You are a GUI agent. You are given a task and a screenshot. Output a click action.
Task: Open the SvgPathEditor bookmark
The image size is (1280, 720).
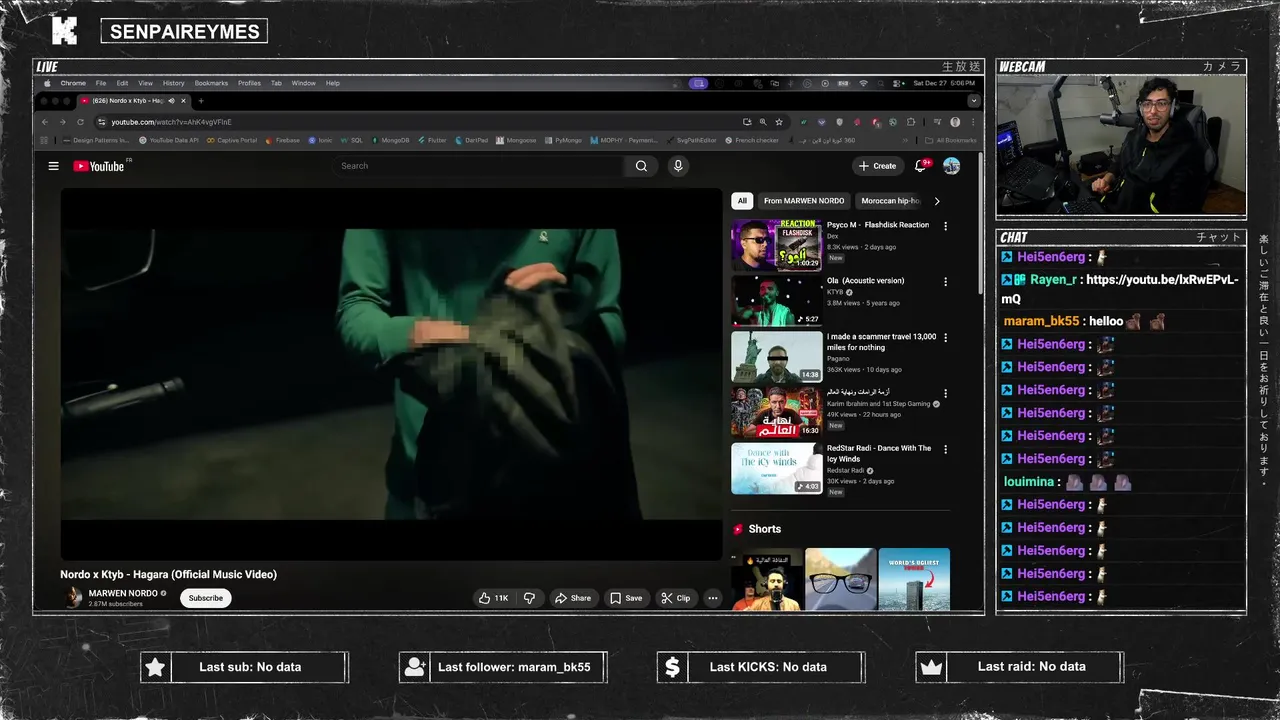click(691, 140)
